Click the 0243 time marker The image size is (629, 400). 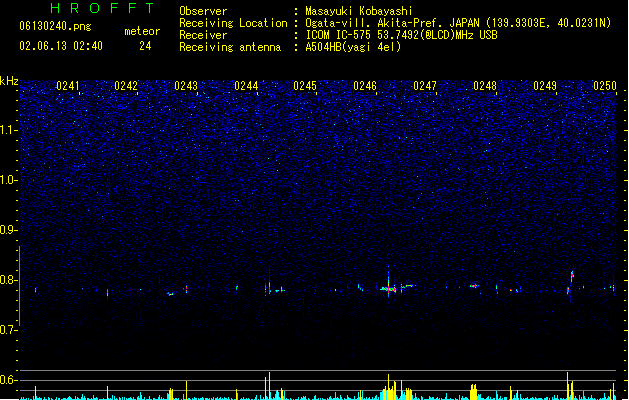click(186, 86)
